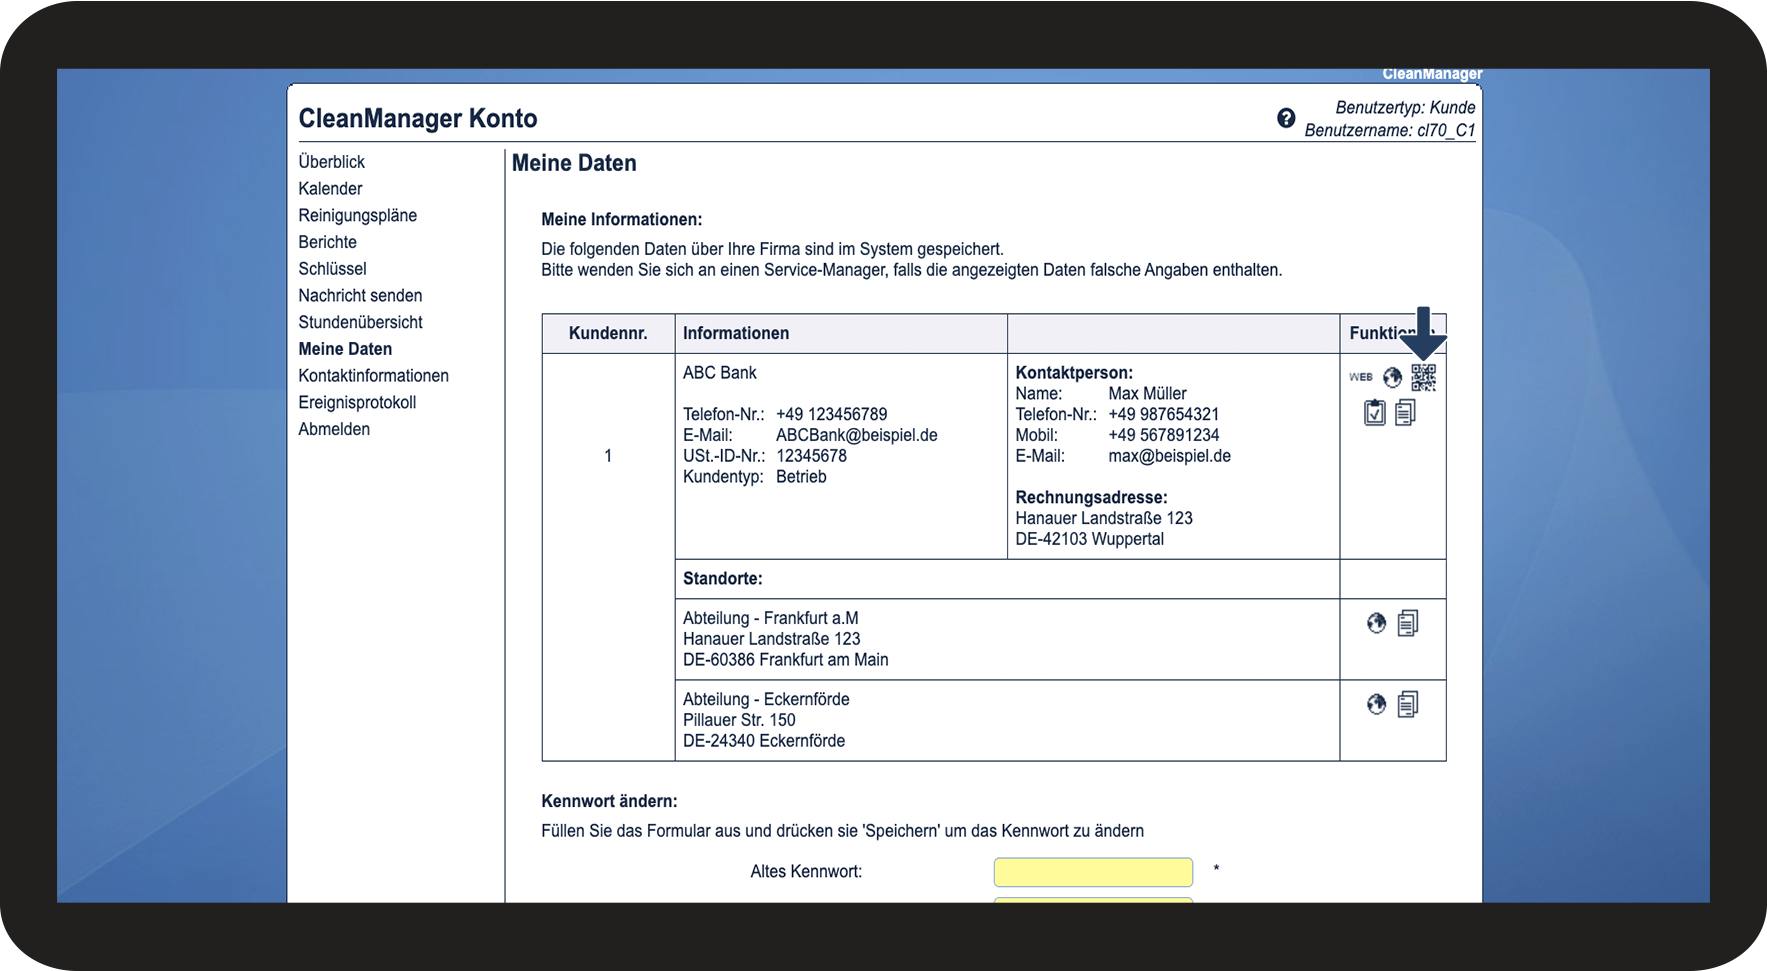Go to Kontaktinformationen page
Screen dimensions: 1767x971
coord(373,376)
